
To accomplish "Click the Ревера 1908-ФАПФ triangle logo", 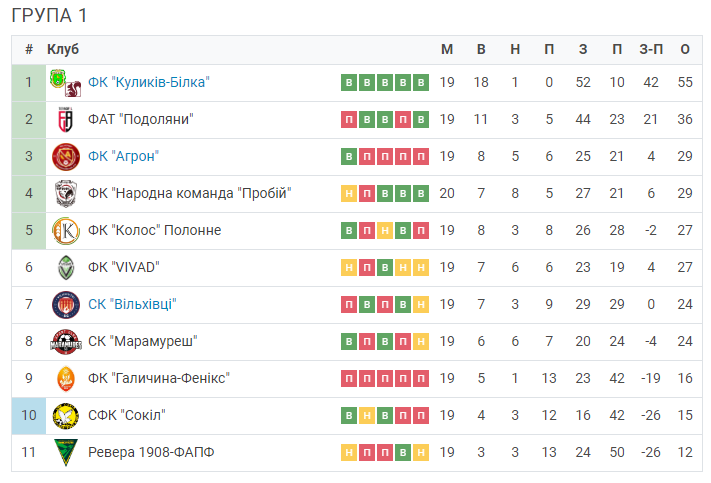I will pyautogui.click(x=66, y=452).
